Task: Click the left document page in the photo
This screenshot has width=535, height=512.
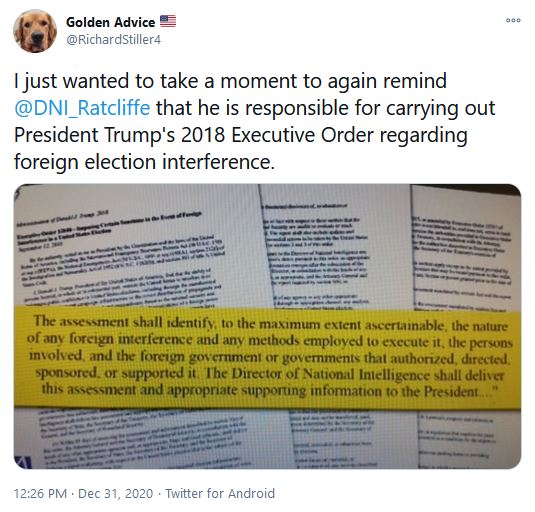Action: click(136, 252)
